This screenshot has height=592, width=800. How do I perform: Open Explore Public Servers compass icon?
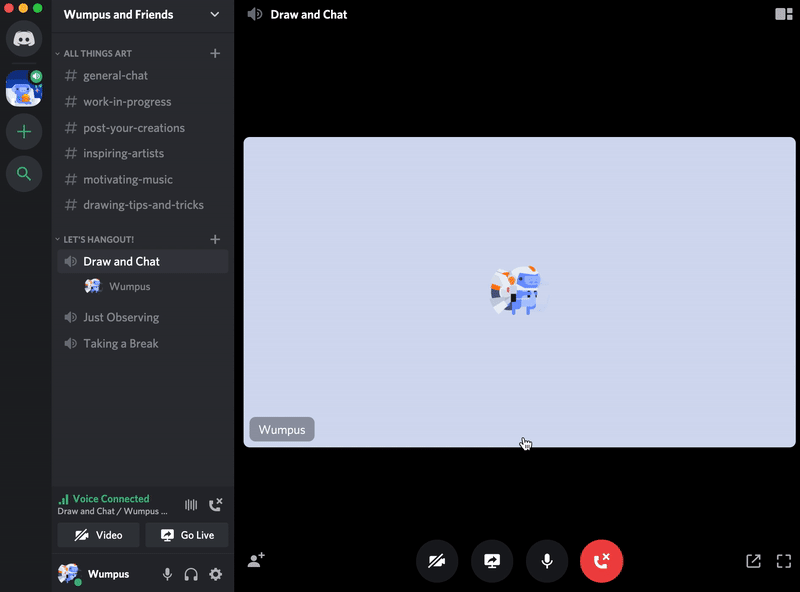24,174
